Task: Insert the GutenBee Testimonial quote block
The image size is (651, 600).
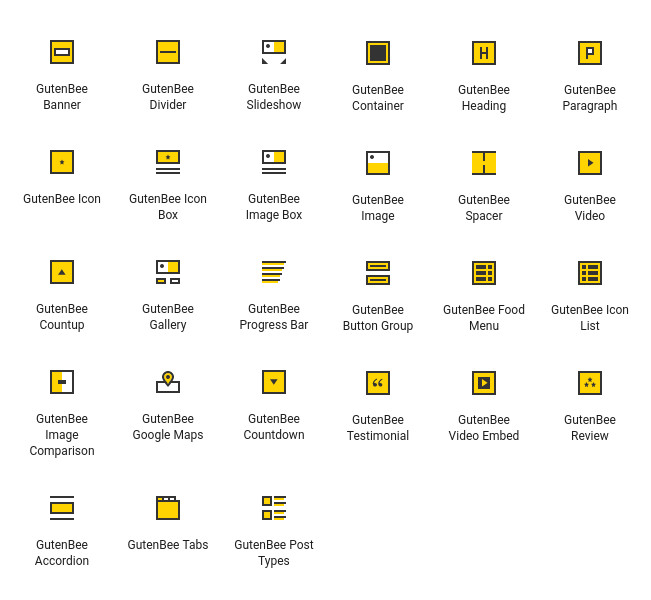Action: coord(378,383)
